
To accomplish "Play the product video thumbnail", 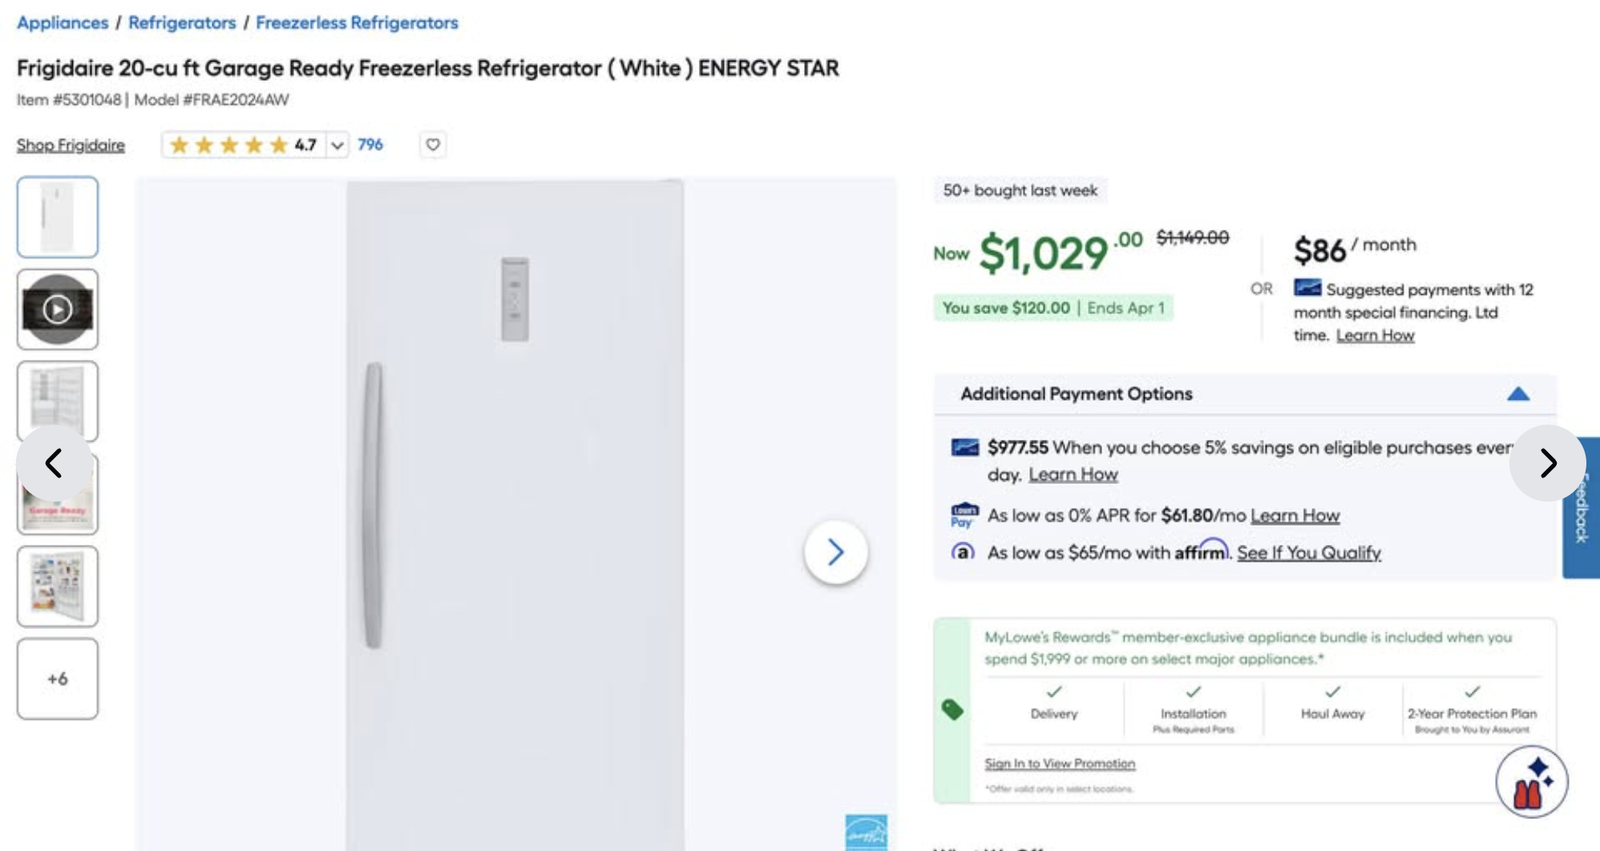I will 57,309.
